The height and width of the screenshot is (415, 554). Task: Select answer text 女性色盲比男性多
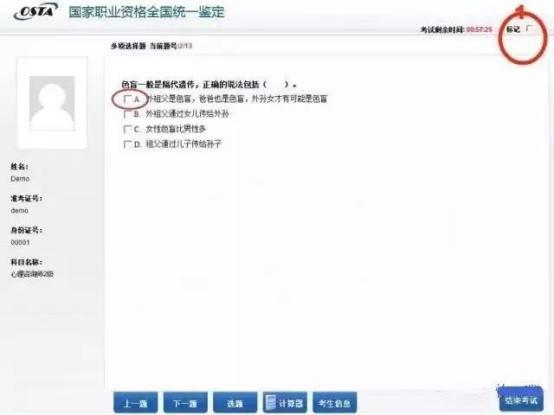click(x=176, y=129)
